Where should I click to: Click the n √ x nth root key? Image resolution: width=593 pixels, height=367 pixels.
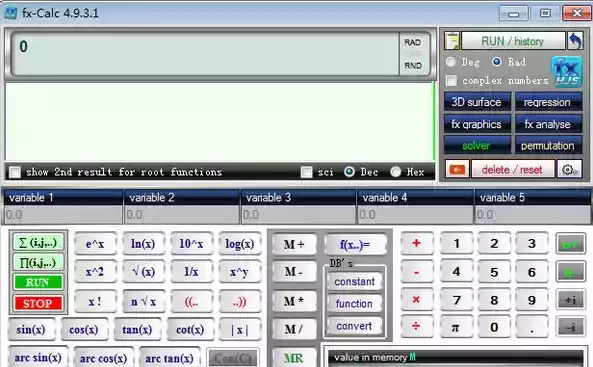143,302
